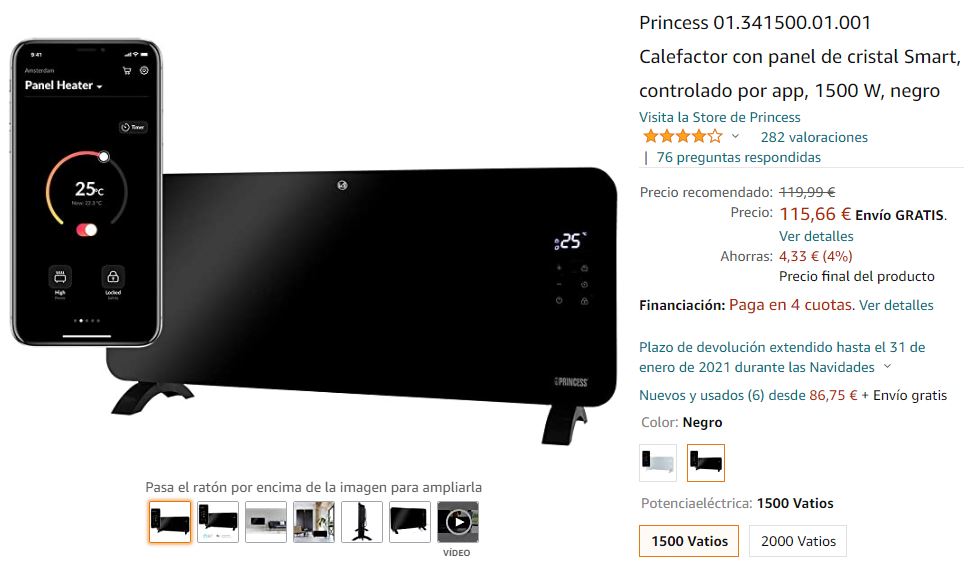Choose the white color swatch

click(658, 463)
